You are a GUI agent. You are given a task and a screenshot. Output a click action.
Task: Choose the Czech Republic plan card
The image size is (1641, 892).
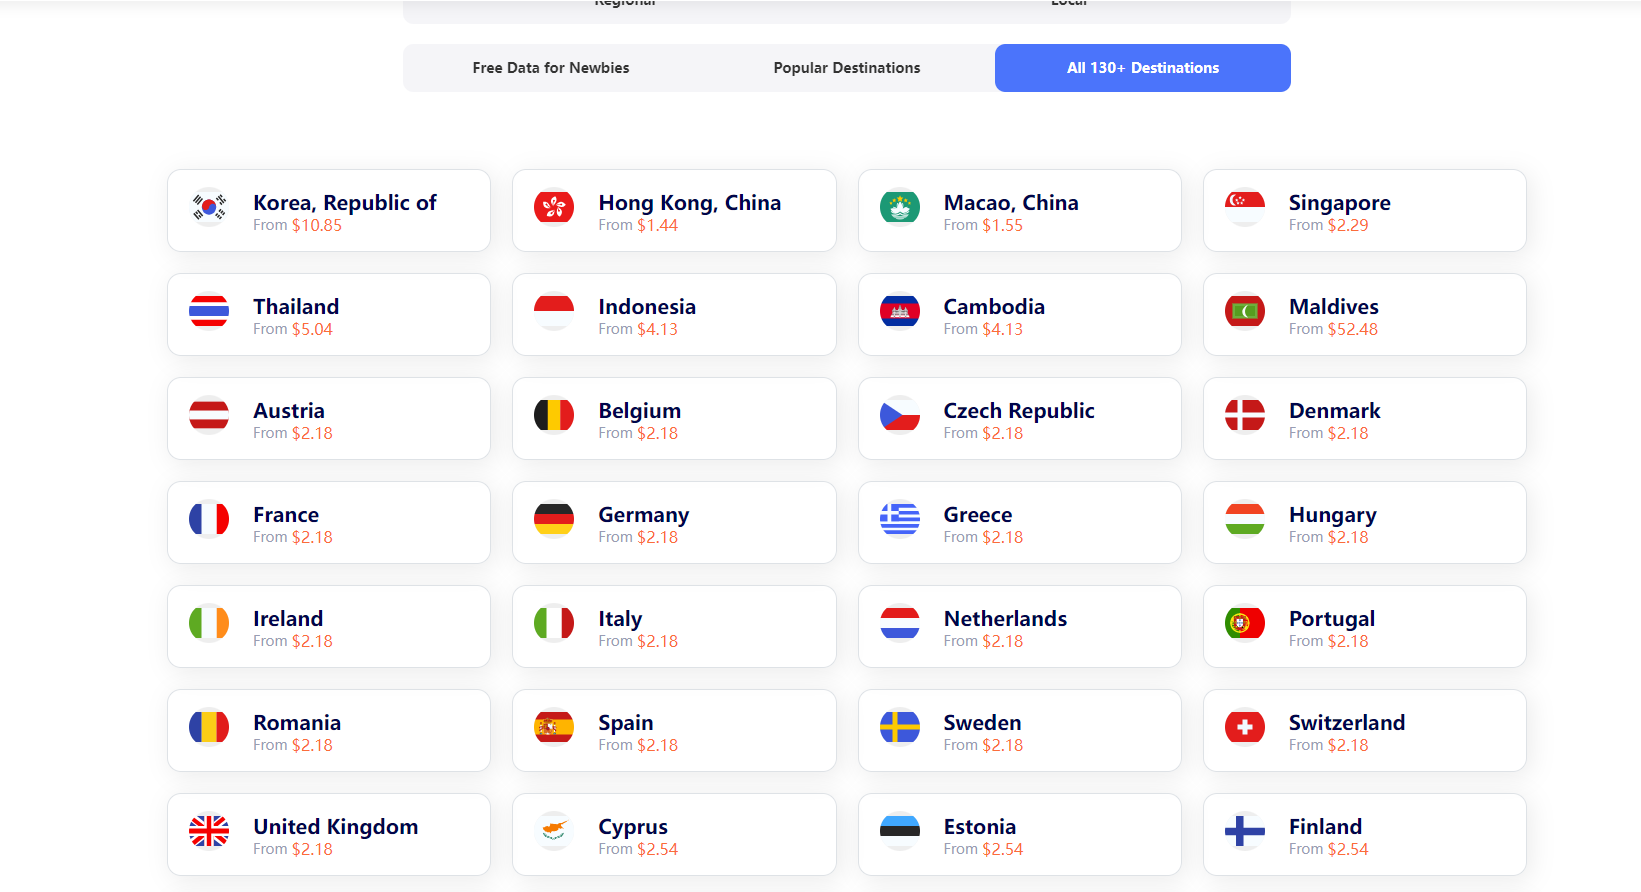pyautogui.click(x=1019, y=419)
